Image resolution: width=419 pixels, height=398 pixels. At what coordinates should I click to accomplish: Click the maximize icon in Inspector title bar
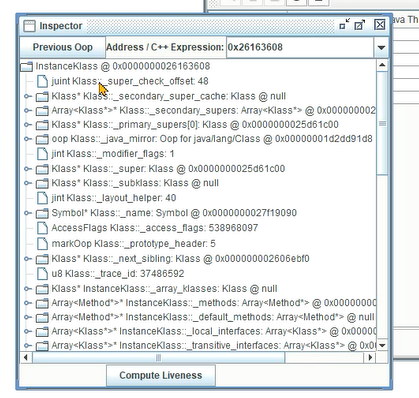pyautogui.click(x=359, y=25)
